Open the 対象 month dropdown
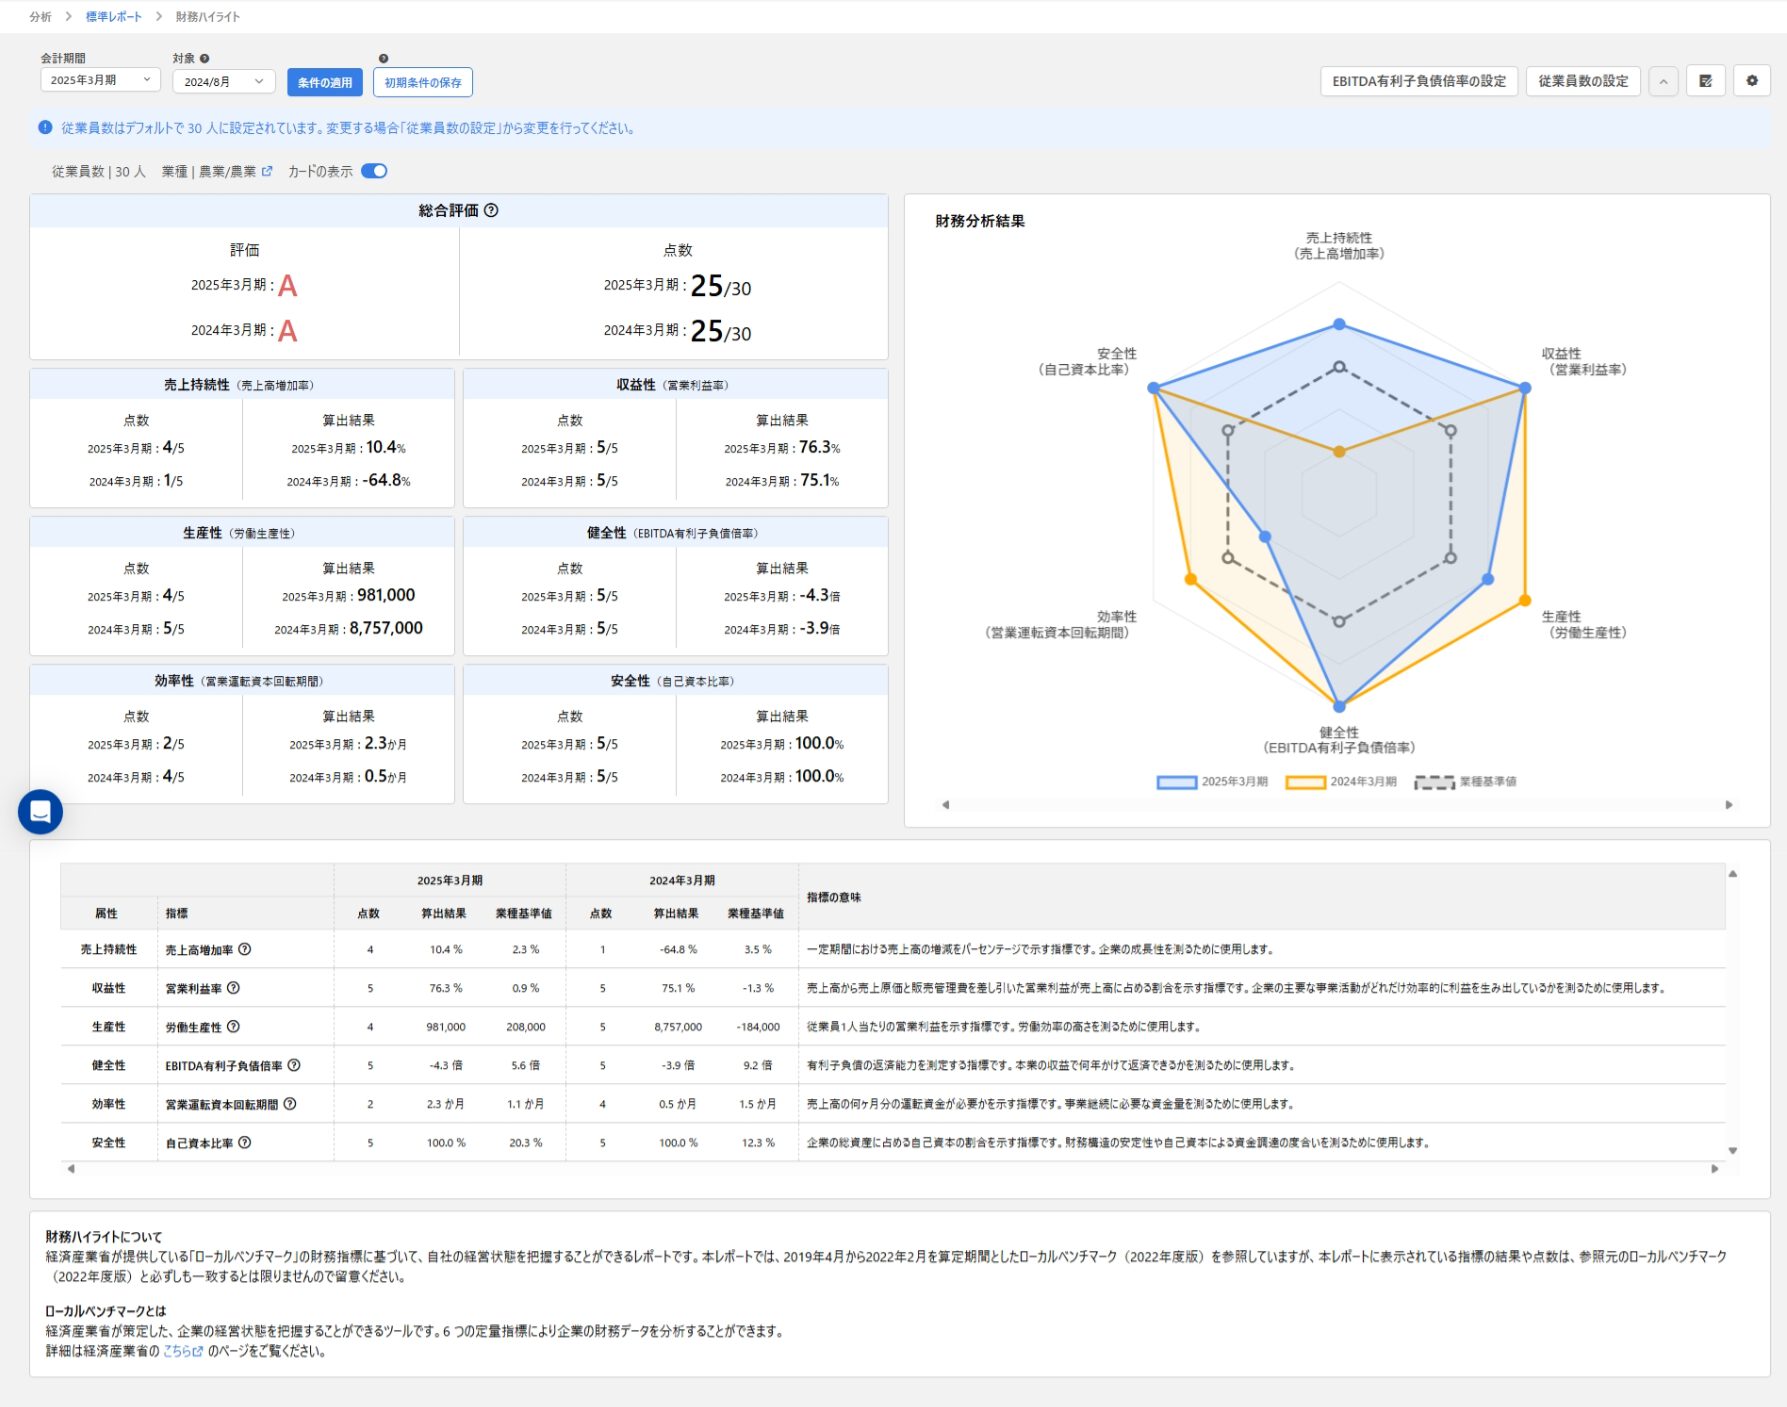1787x1407 pixels. click(x=223, y=81)
